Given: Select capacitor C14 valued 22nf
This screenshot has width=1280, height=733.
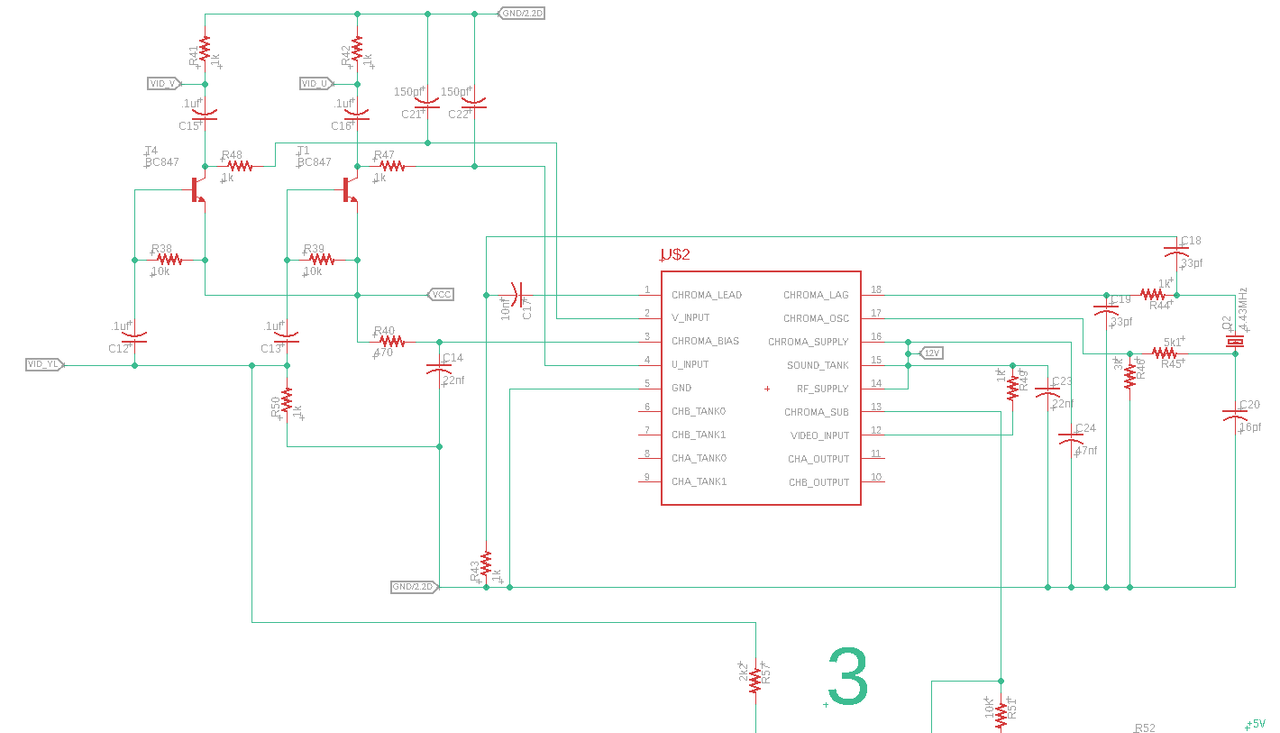Looking at the screenshot, I should pos(438,367).
